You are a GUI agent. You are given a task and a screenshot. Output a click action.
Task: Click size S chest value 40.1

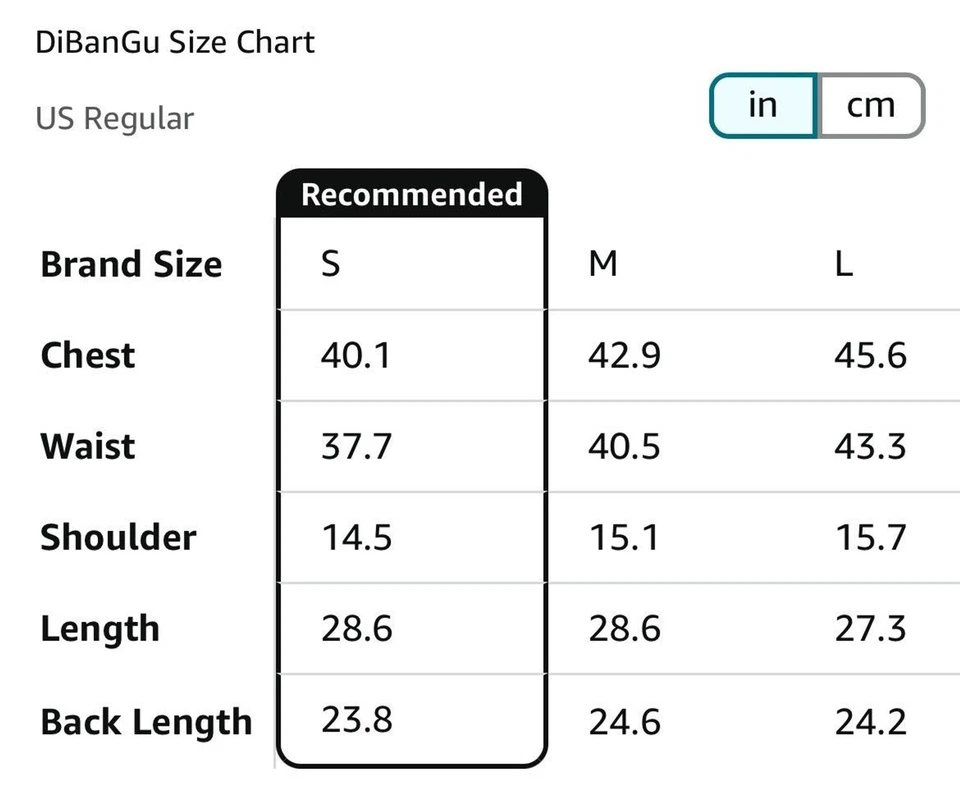(x=356, y=355)
